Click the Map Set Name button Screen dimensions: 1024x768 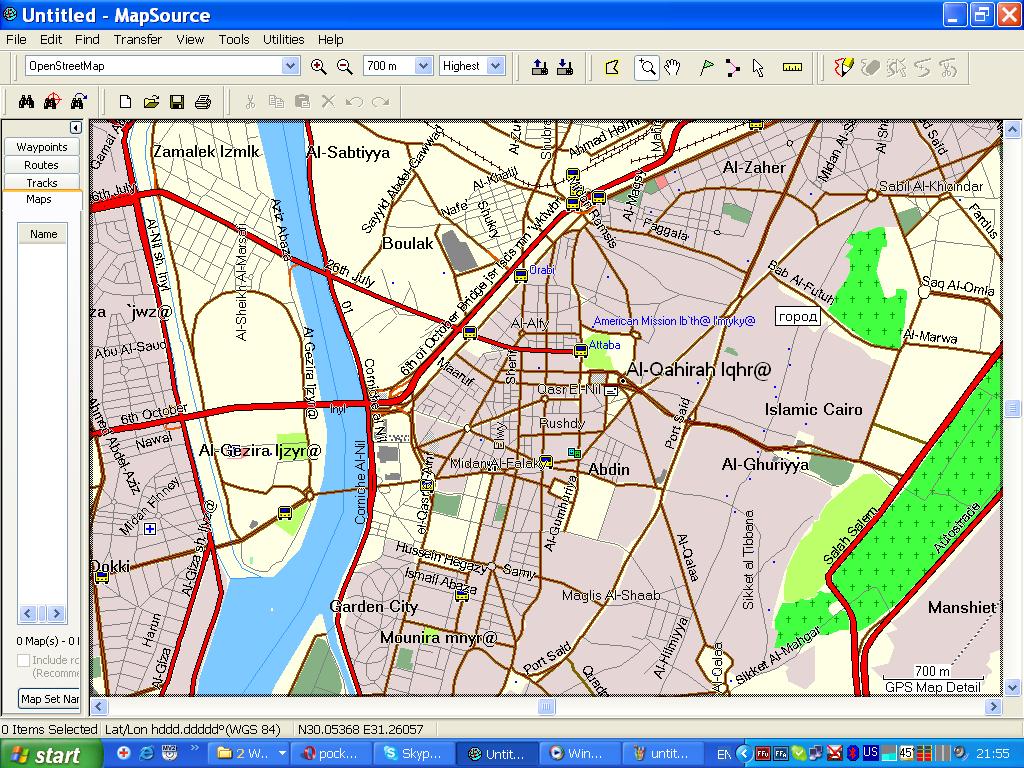click(49, 699)
